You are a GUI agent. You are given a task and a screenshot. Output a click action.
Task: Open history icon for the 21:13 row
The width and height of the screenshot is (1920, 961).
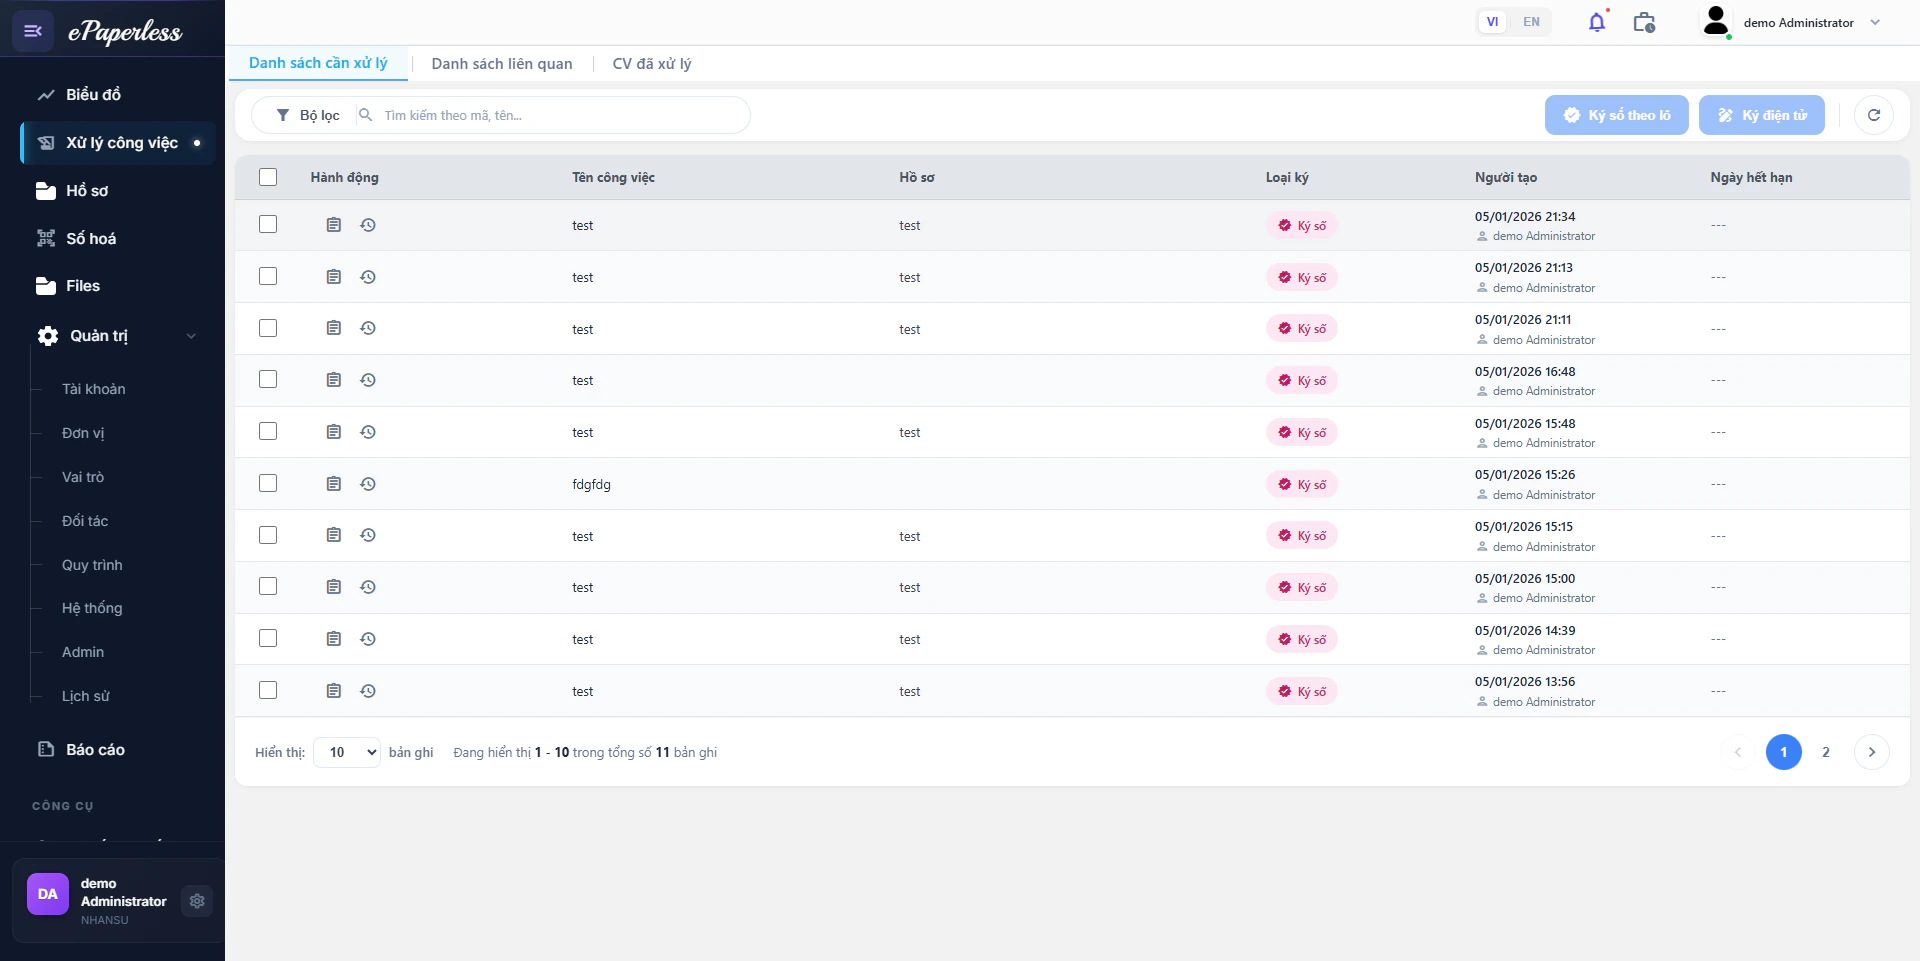368,277
